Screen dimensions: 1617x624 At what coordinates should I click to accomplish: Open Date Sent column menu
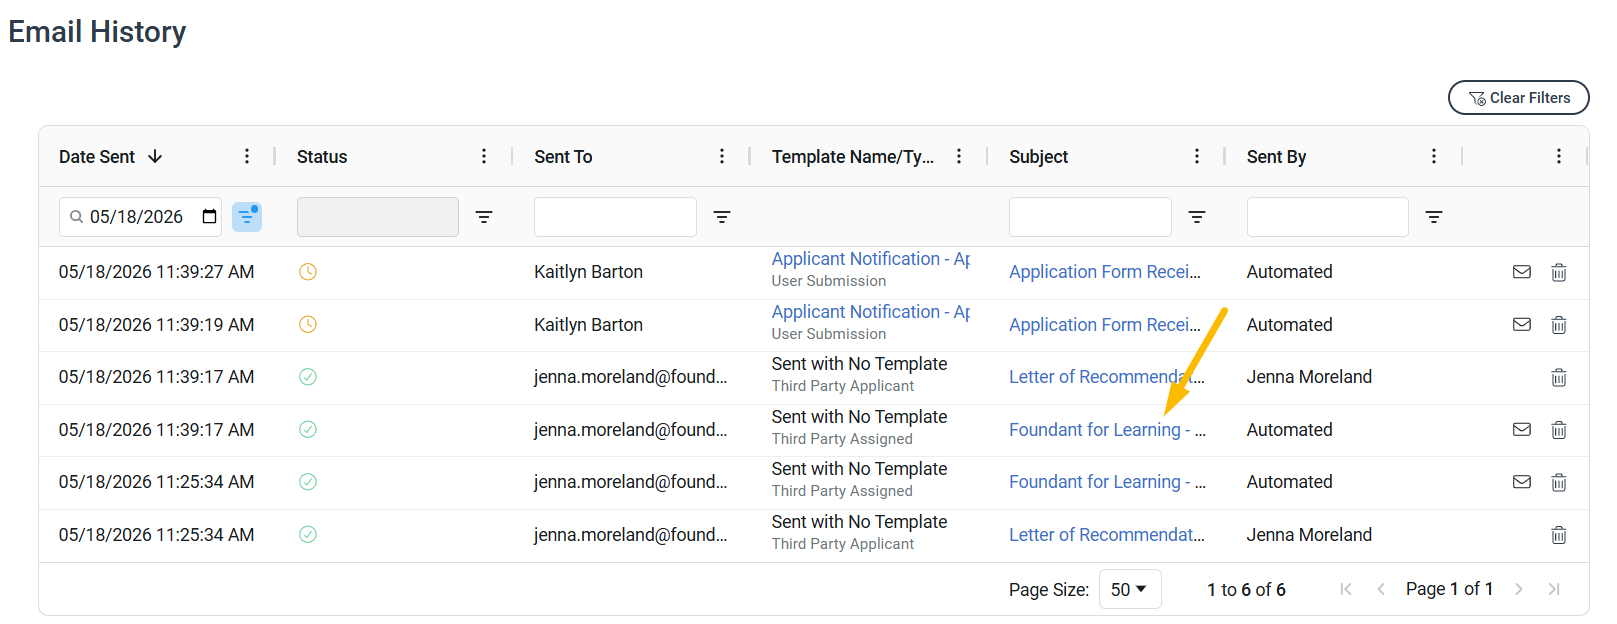pos(247,156)
